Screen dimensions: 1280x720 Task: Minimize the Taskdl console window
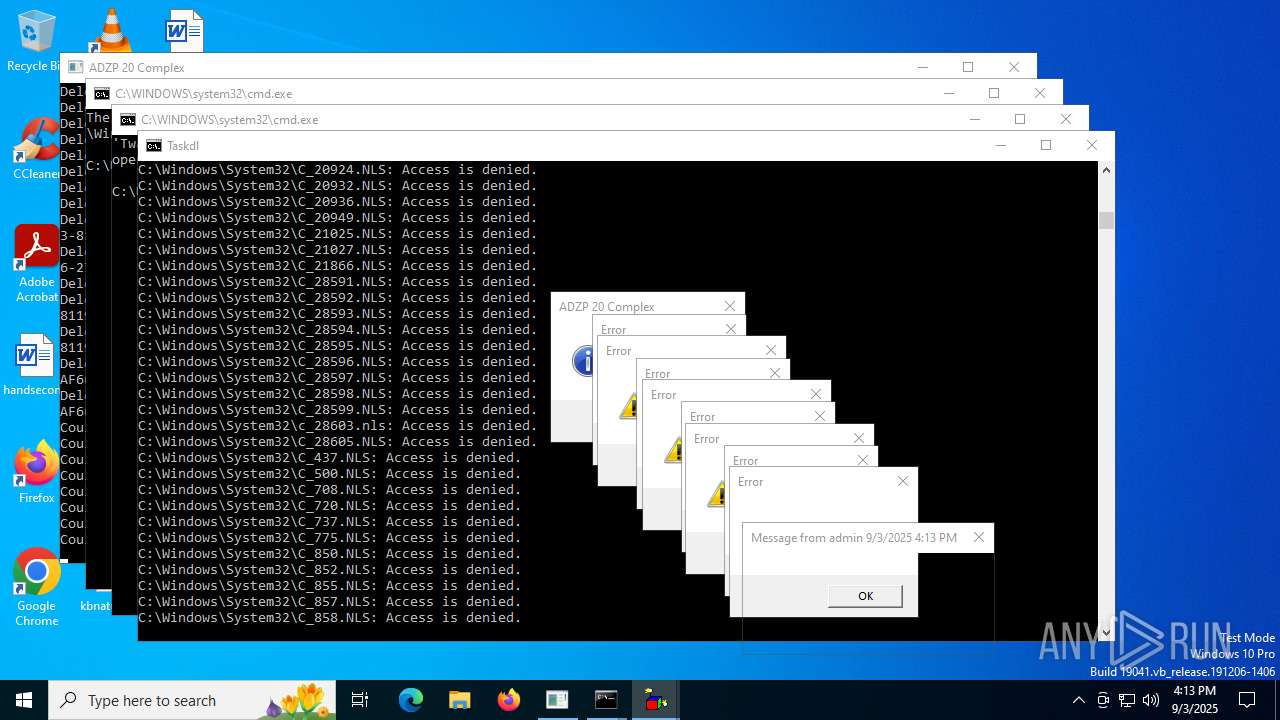[1000, 145]
